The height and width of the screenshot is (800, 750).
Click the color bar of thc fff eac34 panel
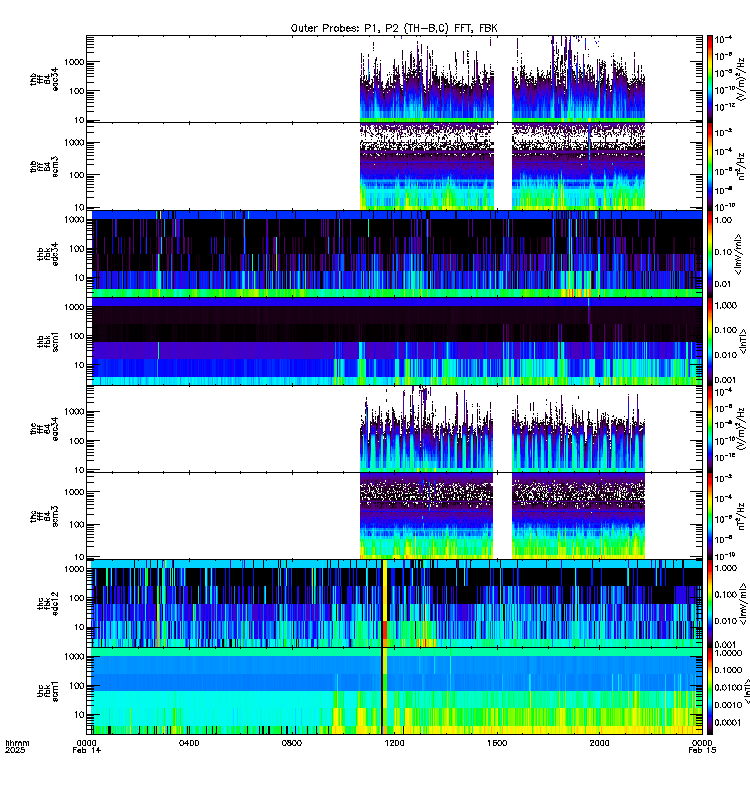[710, 428]
